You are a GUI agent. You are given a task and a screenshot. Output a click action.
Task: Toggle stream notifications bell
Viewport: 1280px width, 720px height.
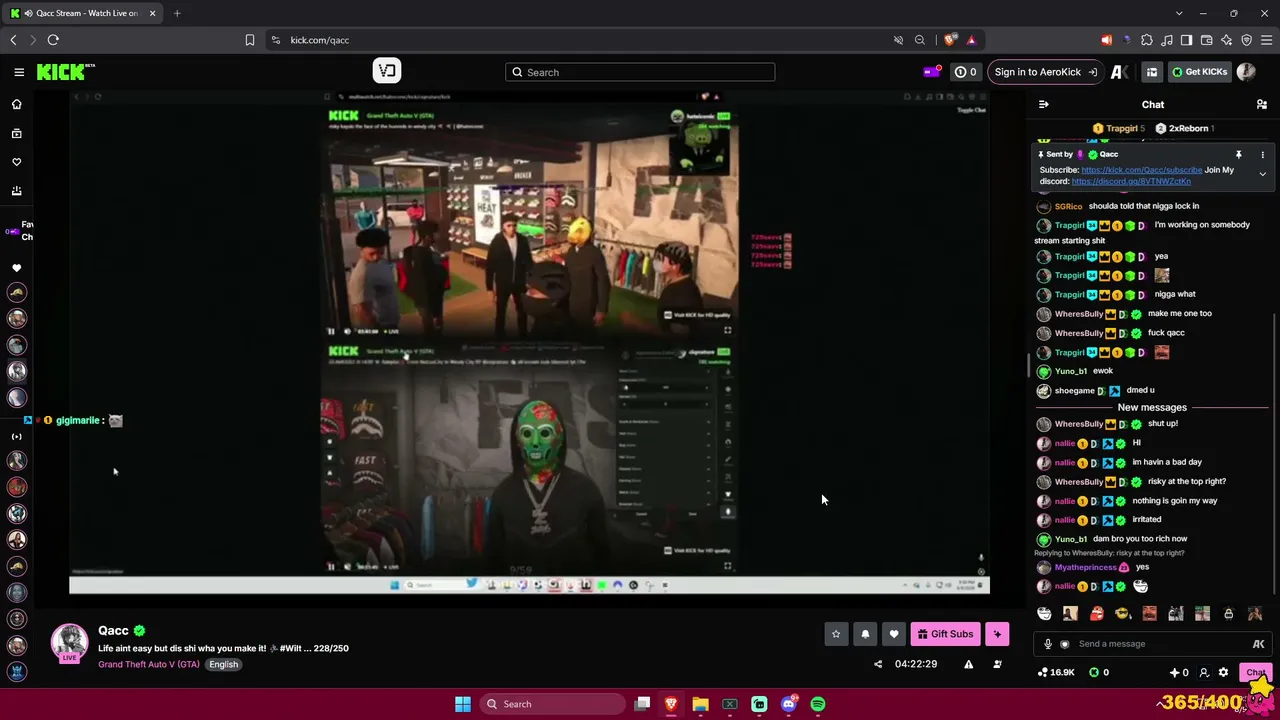point(865,634)
